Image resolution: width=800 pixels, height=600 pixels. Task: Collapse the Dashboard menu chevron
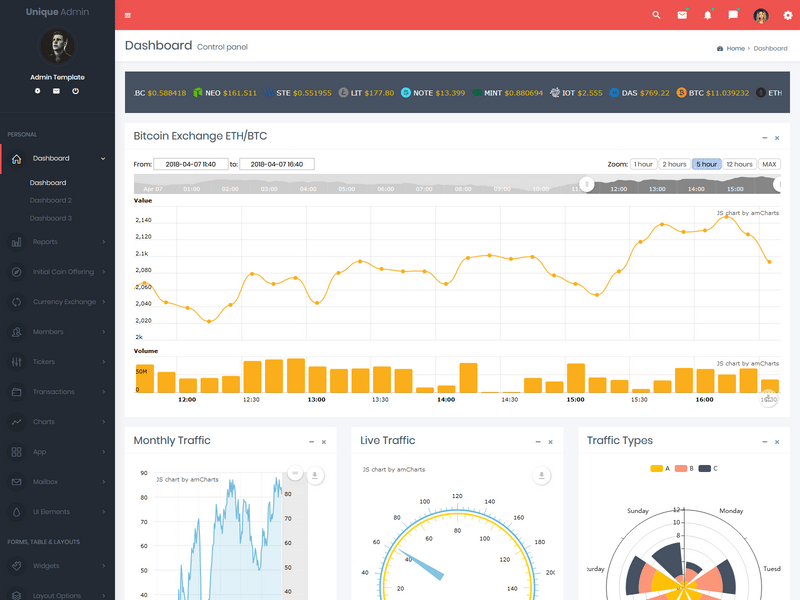[x=103, y=159]
